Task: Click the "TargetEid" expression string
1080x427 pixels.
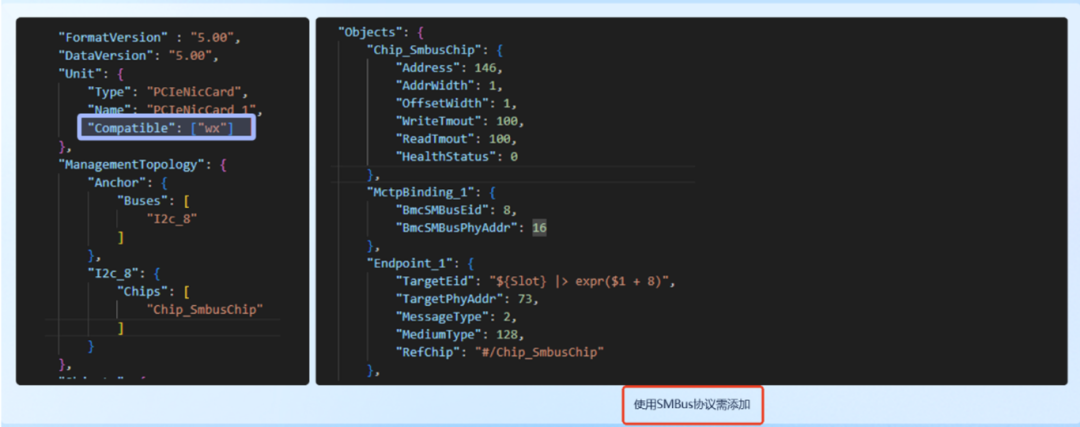Action: tap(580, 281)
